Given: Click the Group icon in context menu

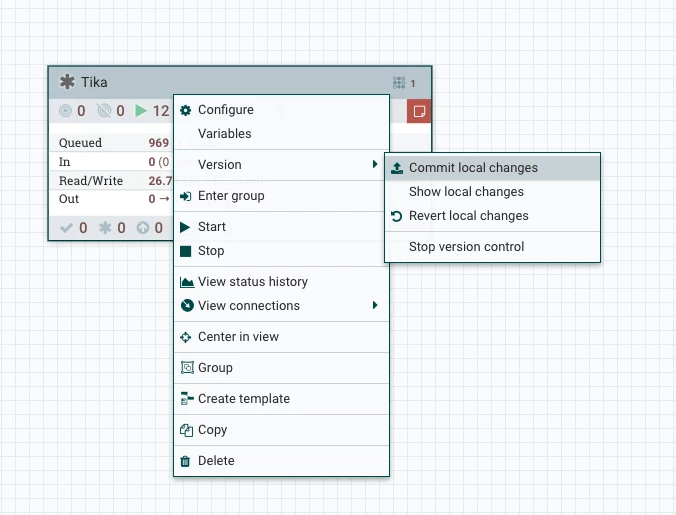Looking at the screenshot, I should click(x=187, y=368).
